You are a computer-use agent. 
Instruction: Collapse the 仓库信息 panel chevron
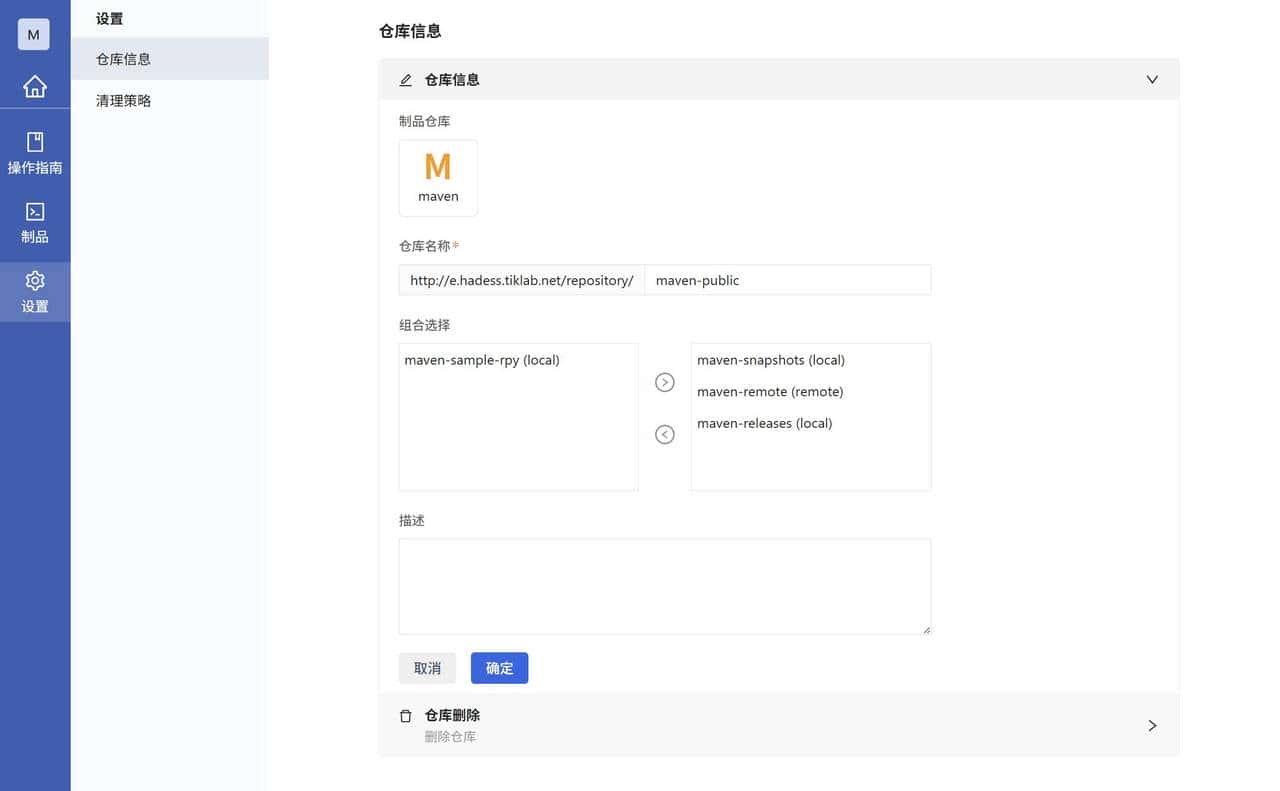click(1152, 79)
